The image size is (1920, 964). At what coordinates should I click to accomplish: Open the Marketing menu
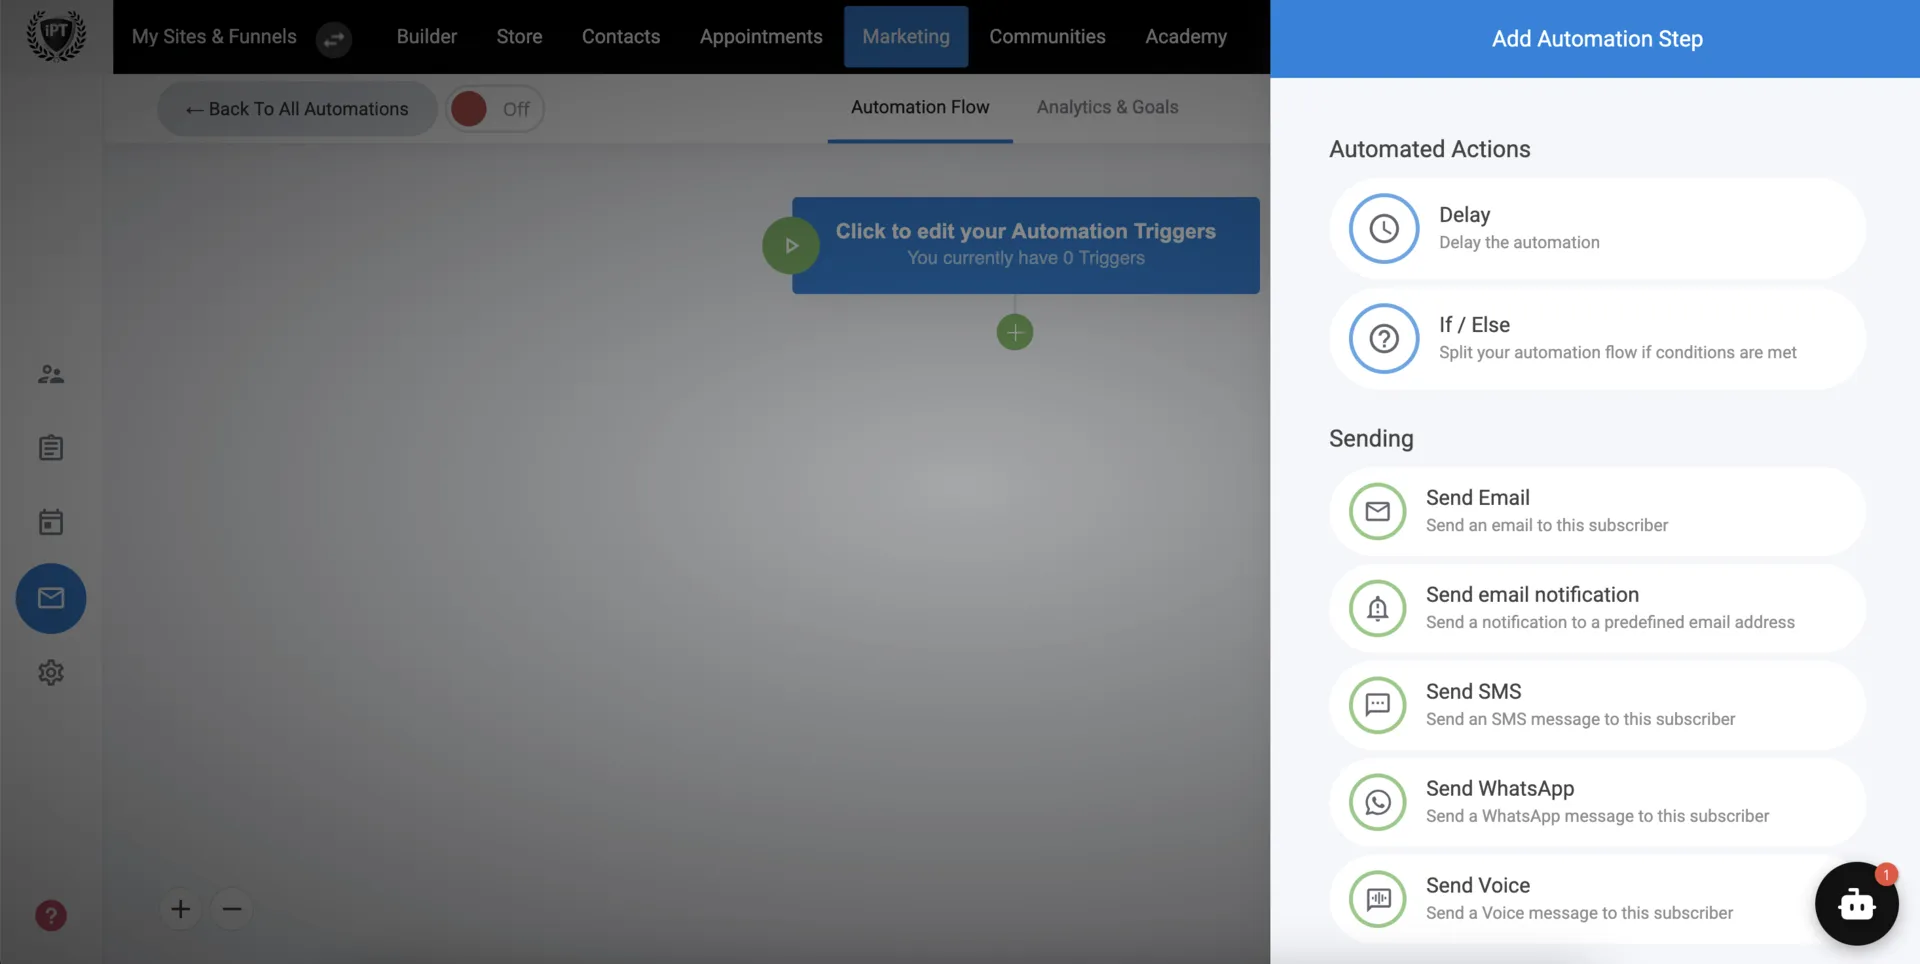point(906,37)
